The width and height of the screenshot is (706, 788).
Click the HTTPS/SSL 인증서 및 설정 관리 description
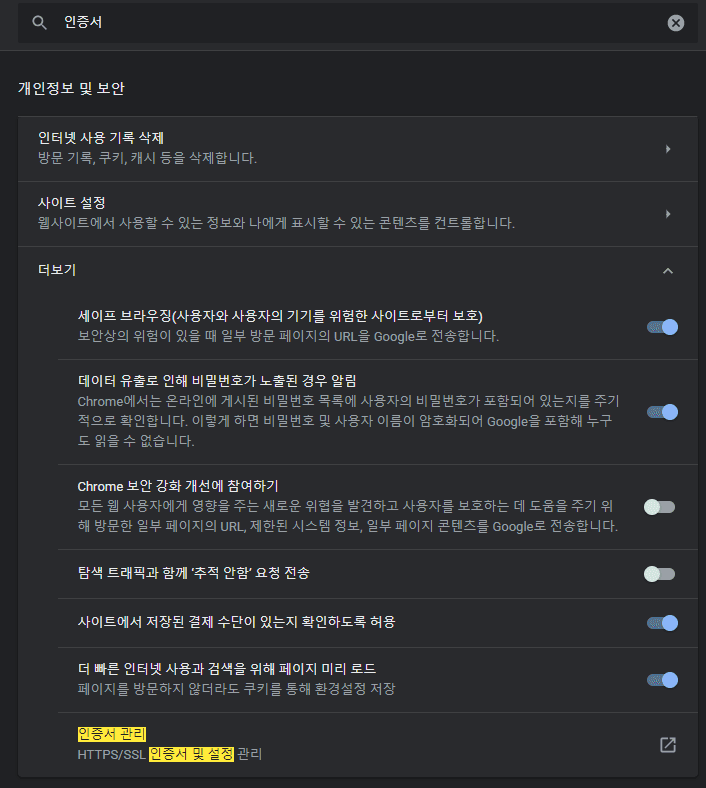point(170,754)
